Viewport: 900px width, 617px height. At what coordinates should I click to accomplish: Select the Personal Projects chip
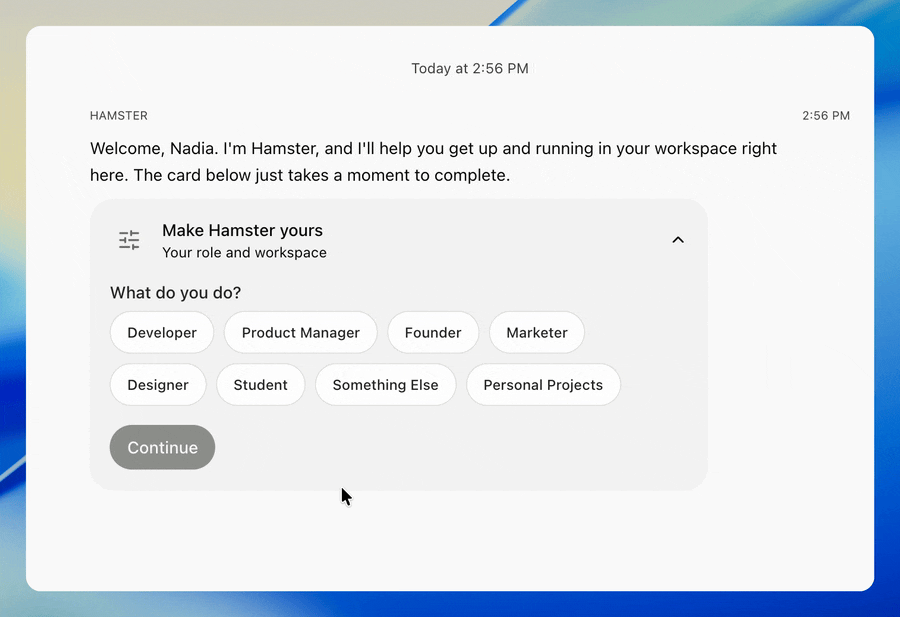click(x=543, y=385)
